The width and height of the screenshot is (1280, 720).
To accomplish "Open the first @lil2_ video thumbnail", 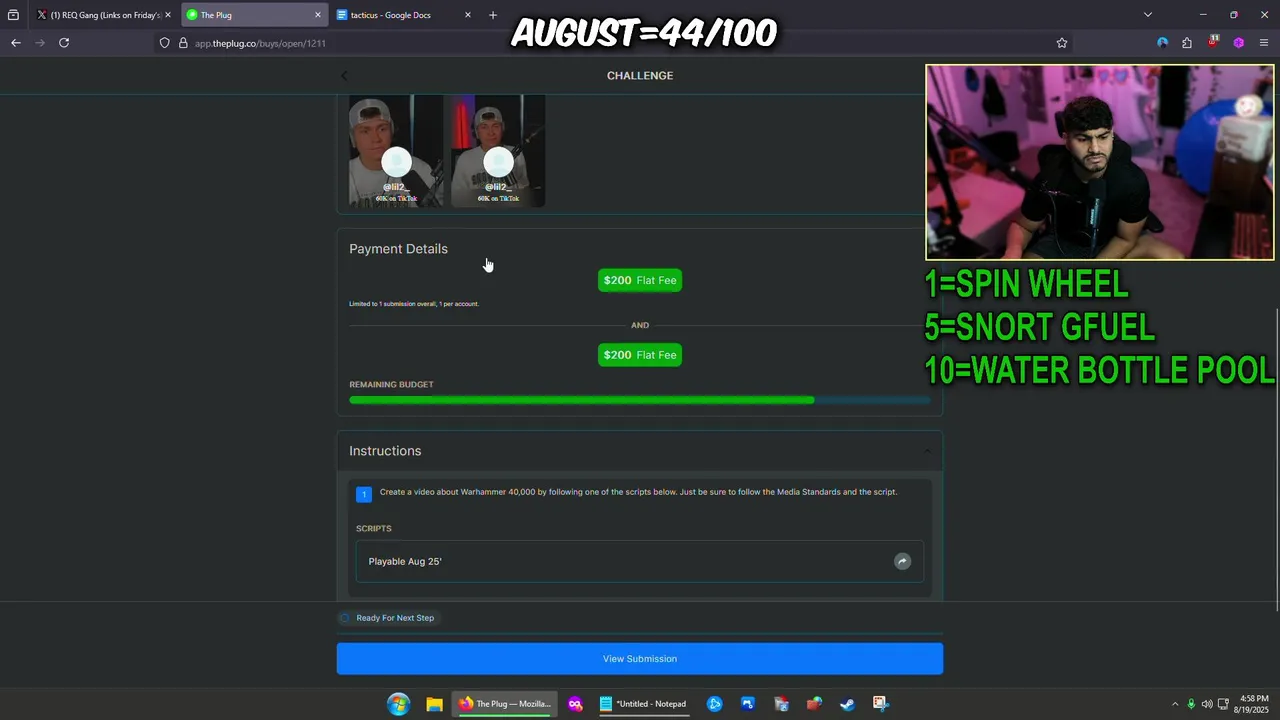I will [396, 151].
